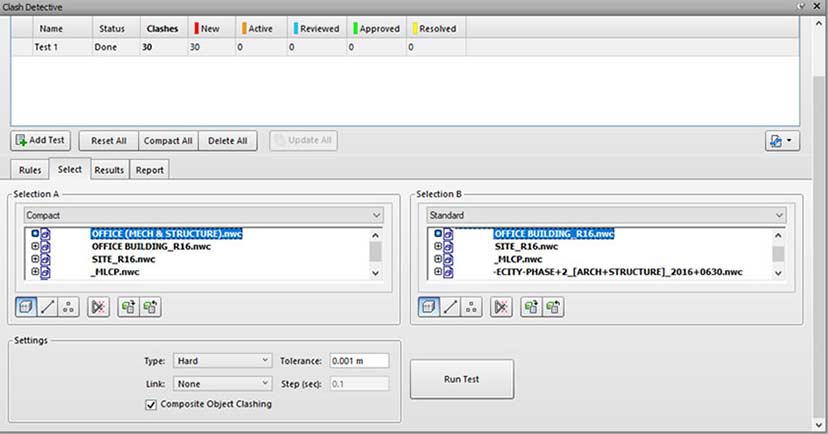Click the Run Test button

pyautogui.click(x=462, y=379)
